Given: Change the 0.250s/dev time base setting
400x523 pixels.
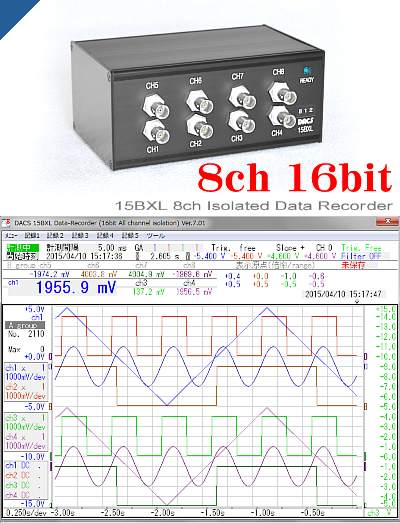Looking at the screenshot, I should pos(26,512).
